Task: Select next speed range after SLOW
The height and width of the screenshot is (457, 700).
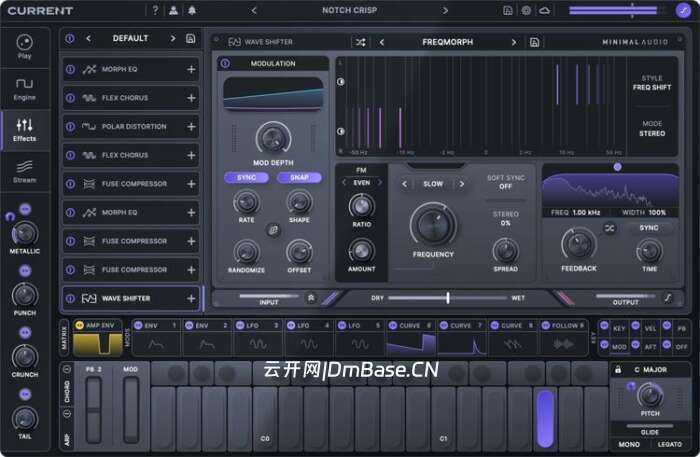Action: tap(462, 184)
